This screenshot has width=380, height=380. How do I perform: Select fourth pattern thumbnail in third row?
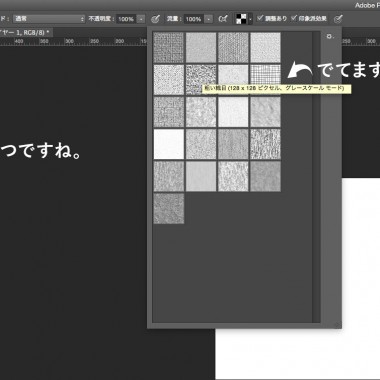pyautogui.click(x=265, y=112)
